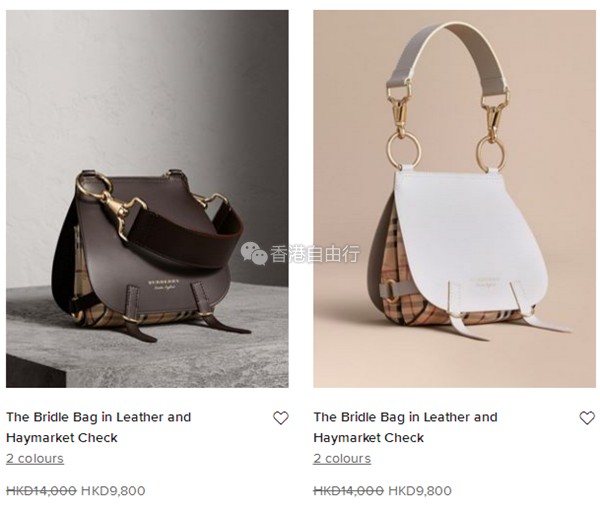Click Haymarket Check text under the white bag
600x508 pixels.
pyautogui.click(x=368, y=438)
